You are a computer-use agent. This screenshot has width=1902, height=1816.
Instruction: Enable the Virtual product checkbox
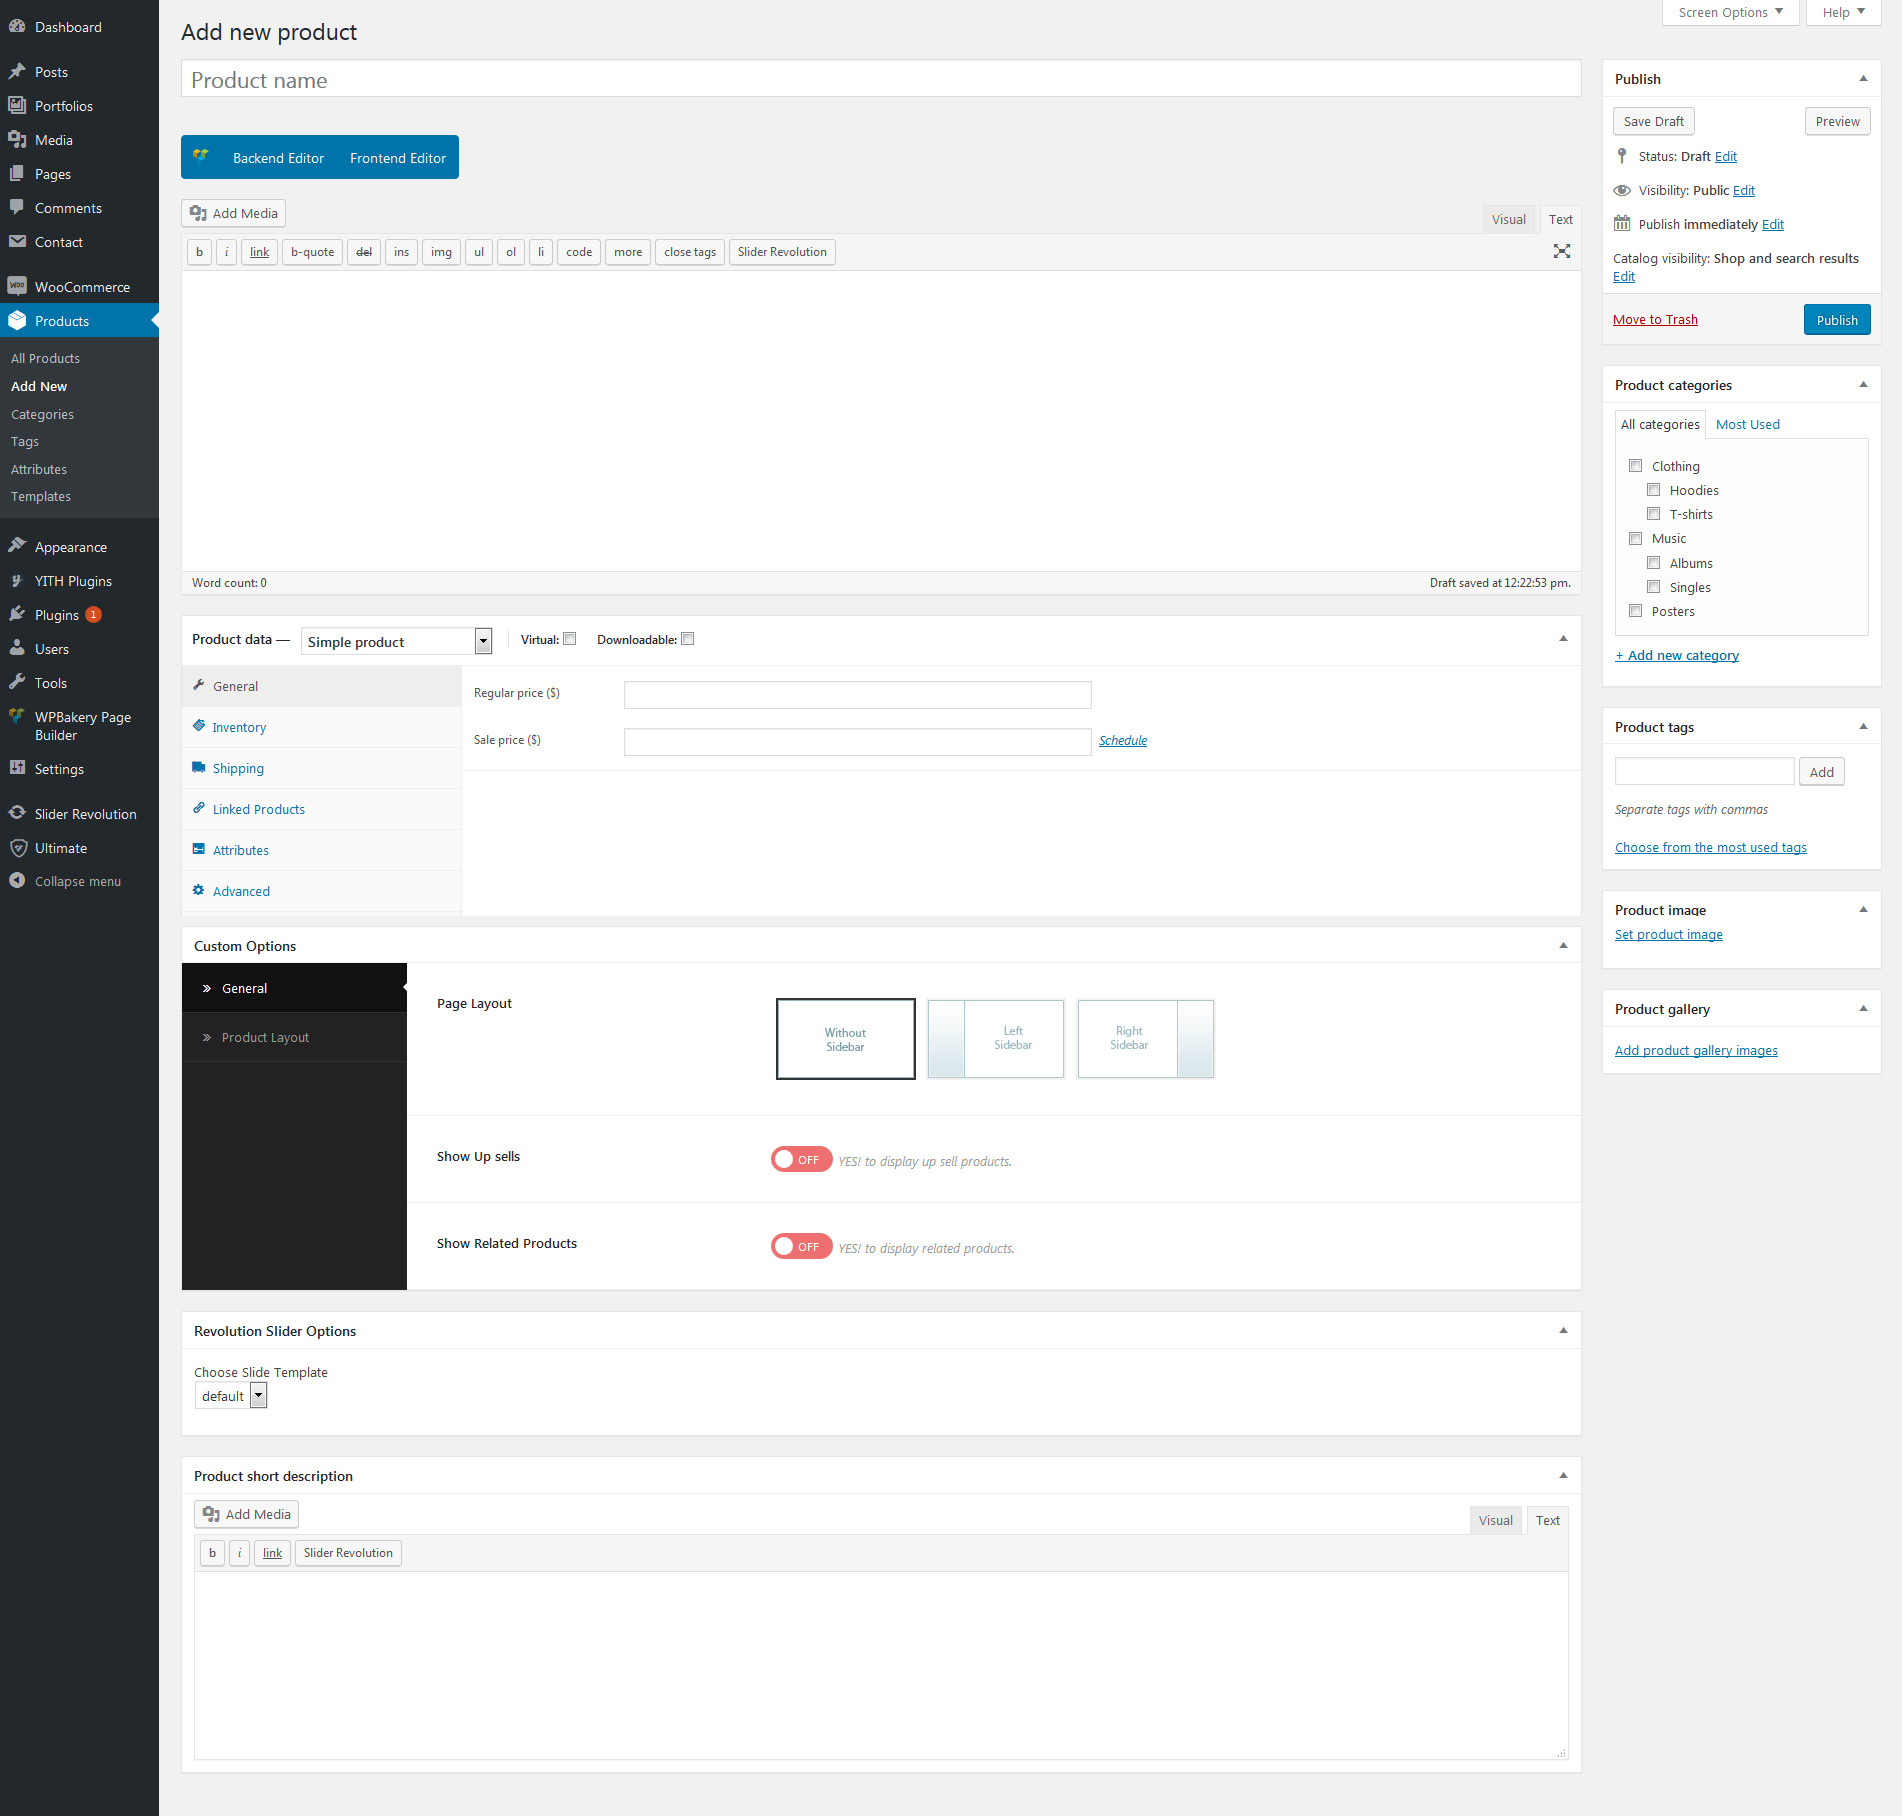coord(570,639)
